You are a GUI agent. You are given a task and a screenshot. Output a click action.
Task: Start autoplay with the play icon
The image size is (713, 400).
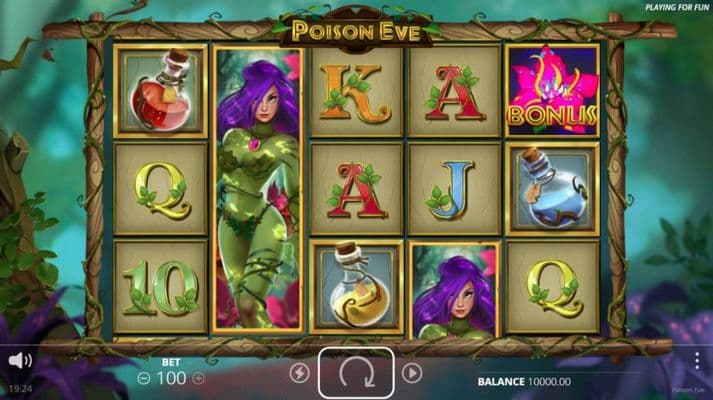[x=412, y=373]
